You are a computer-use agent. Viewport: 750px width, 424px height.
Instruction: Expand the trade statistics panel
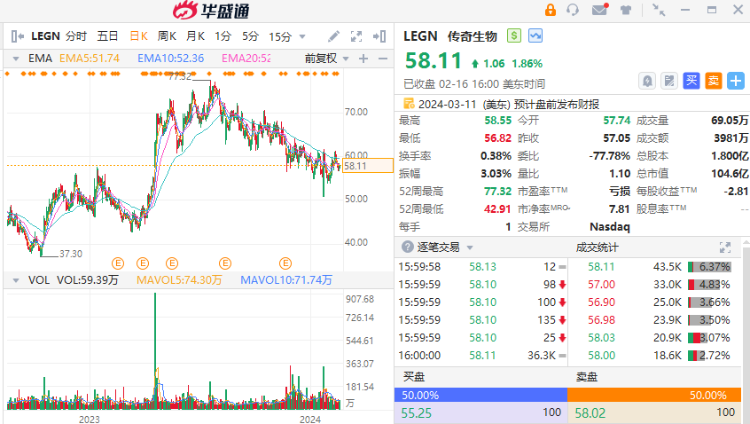point(725,247)
